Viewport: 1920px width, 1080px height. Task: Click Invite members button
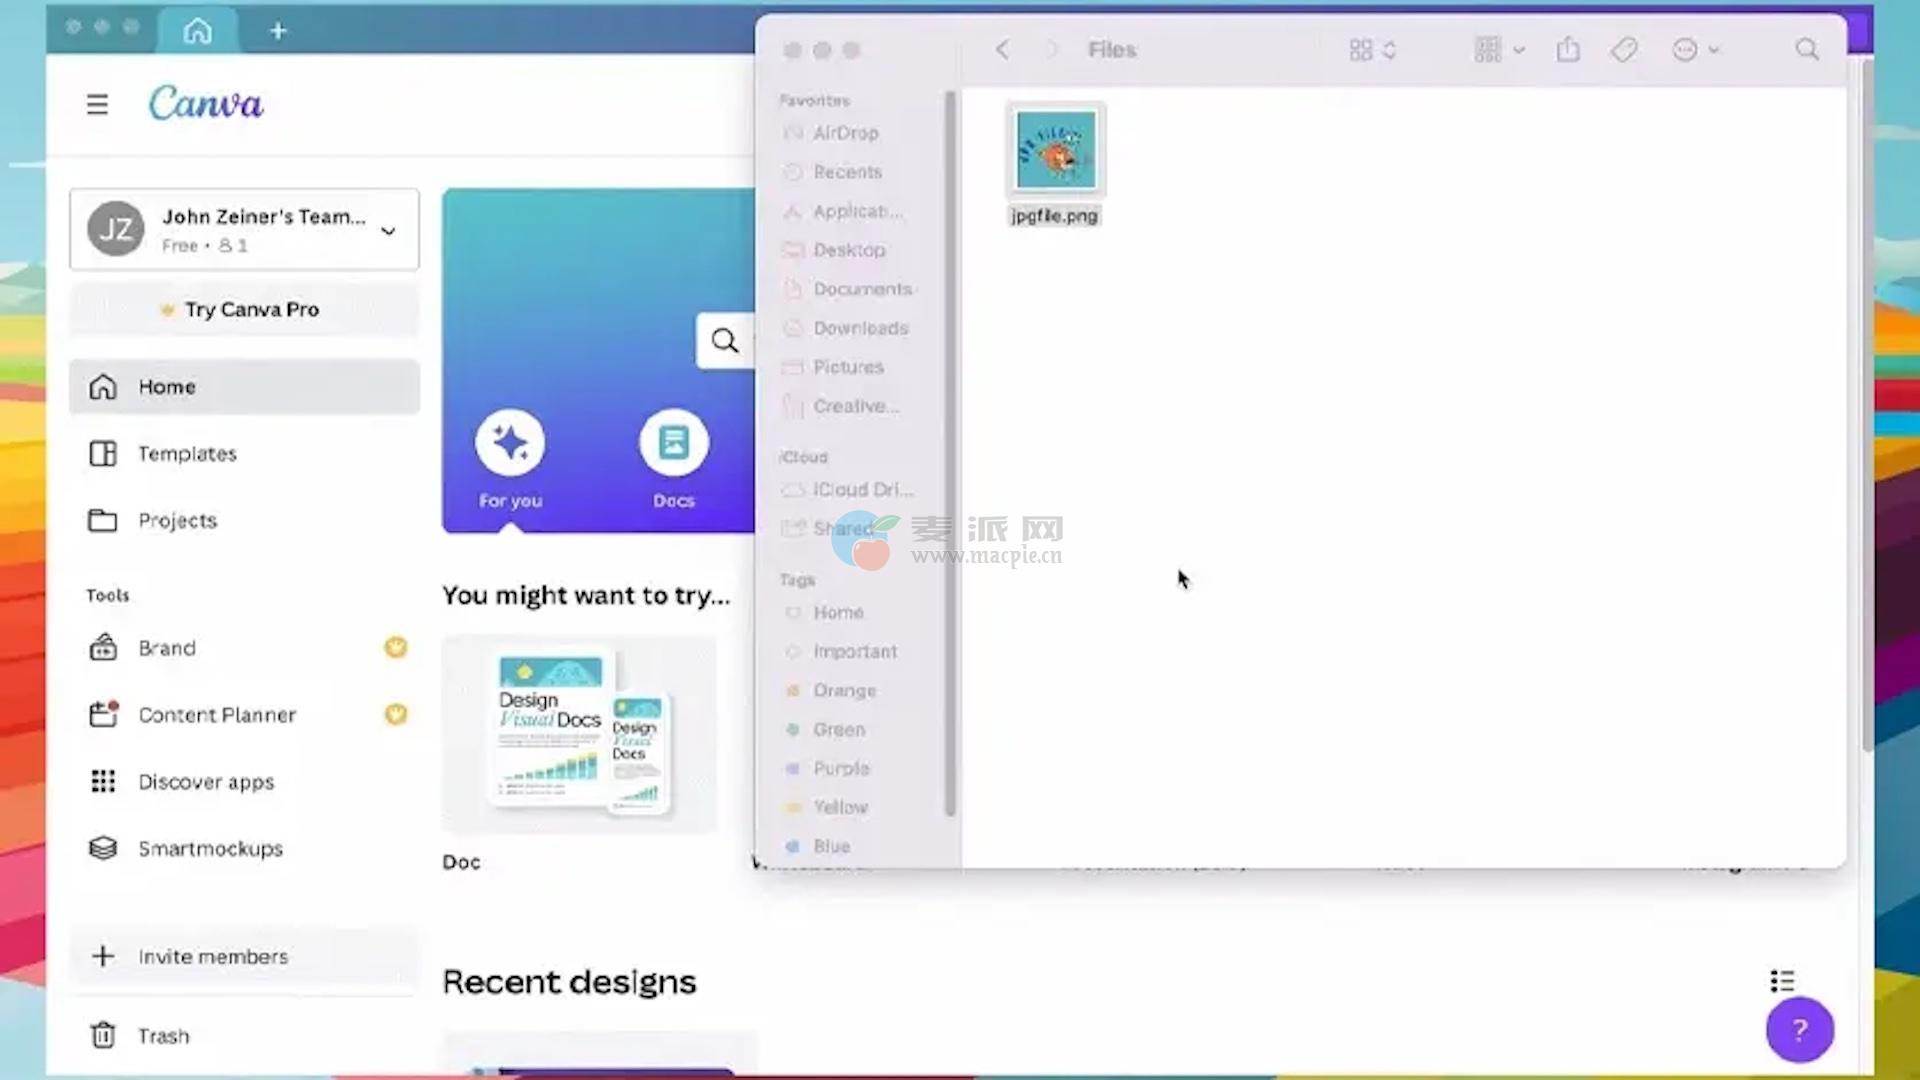point(212,957)
